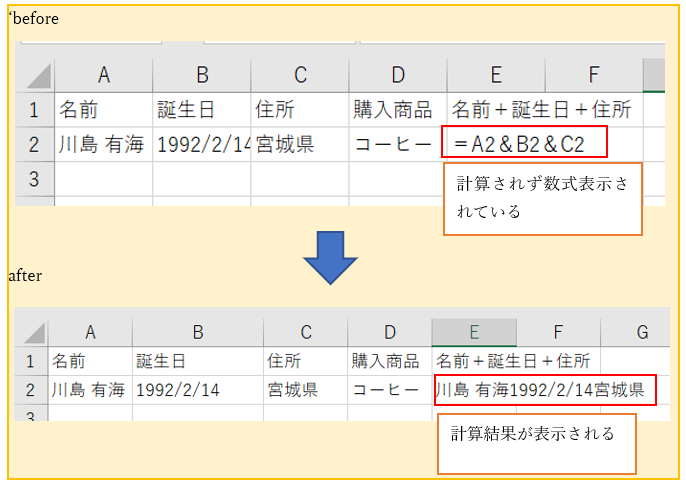
Task: Click the after label text
Action: [x=25, y=275]
